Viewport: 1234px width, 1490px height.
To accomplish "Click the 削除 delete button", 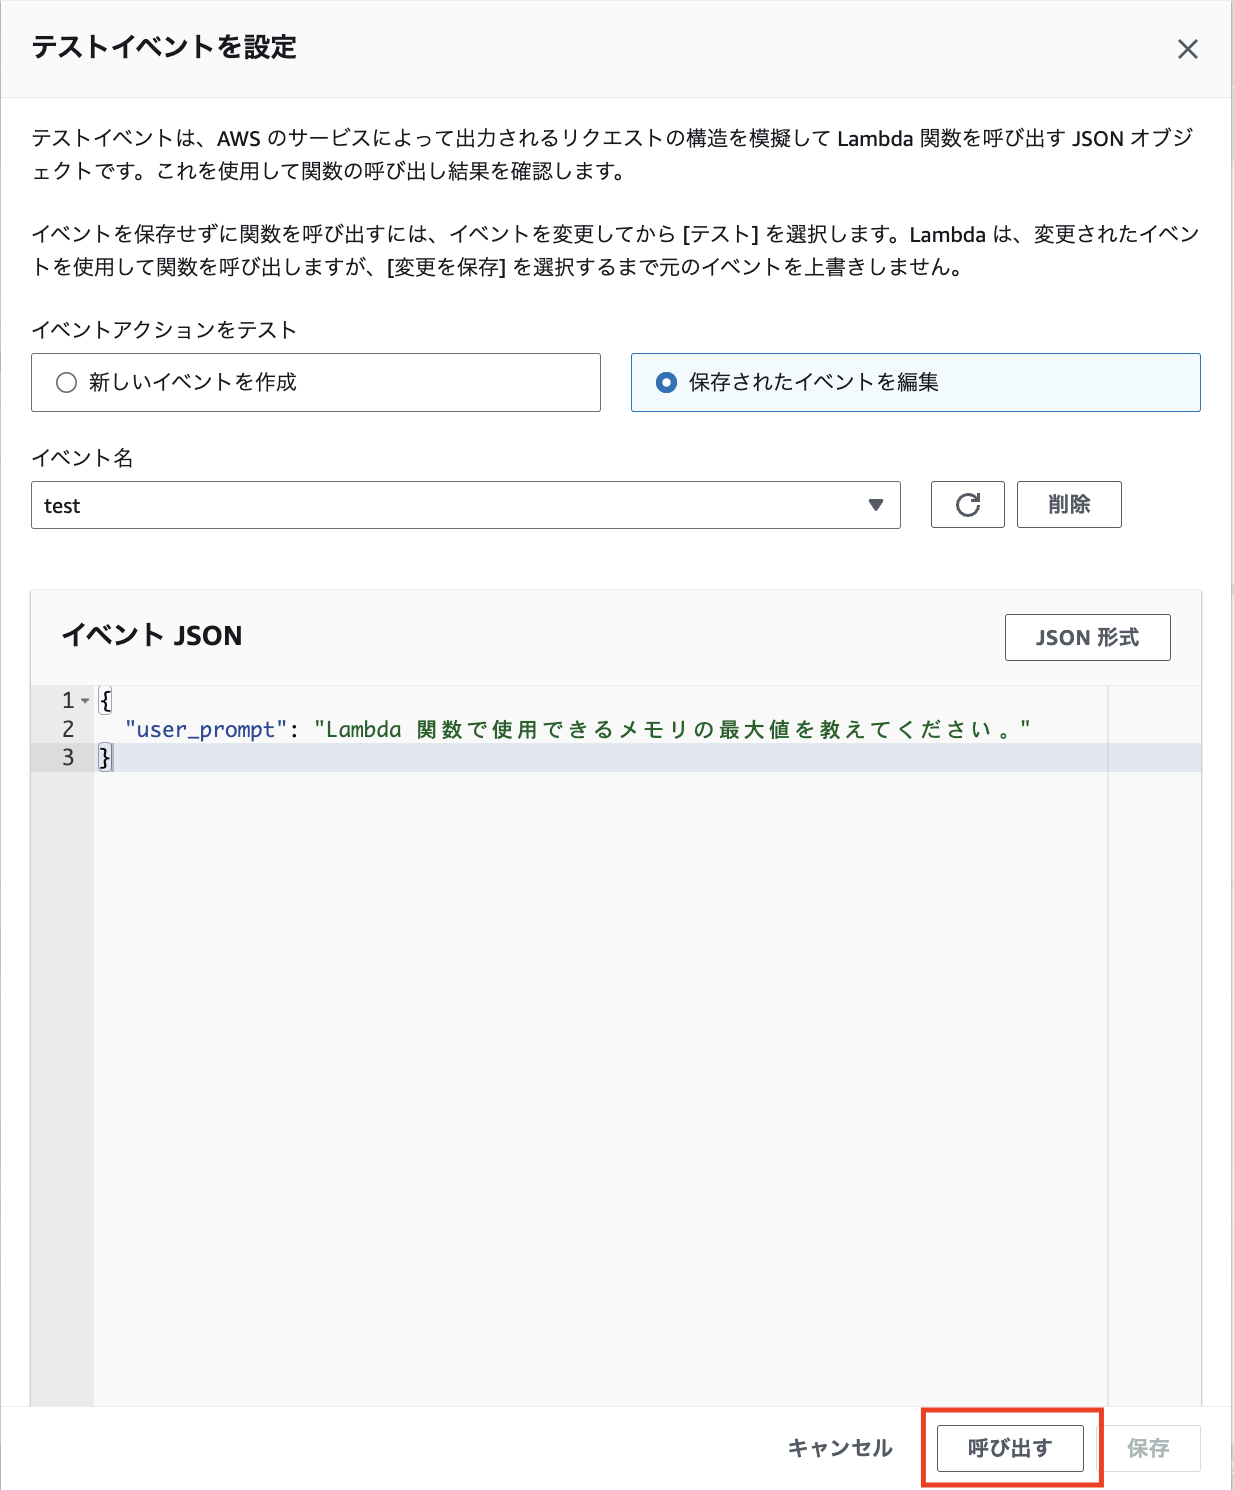I will [1069, 505].
